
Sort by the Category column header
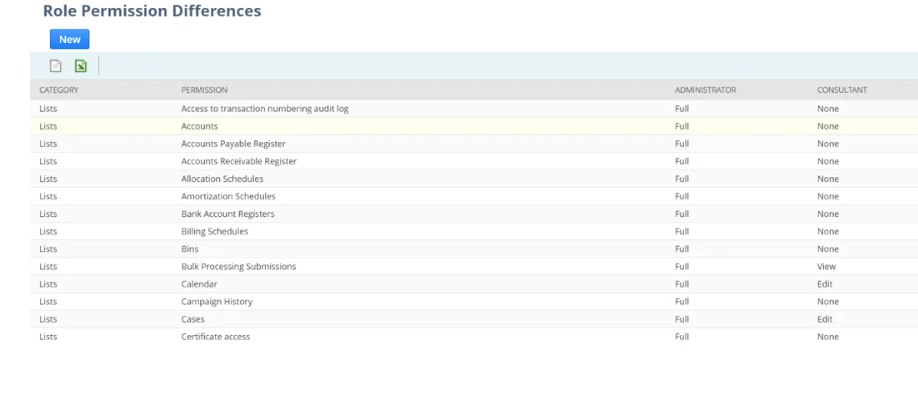point(59,90)
